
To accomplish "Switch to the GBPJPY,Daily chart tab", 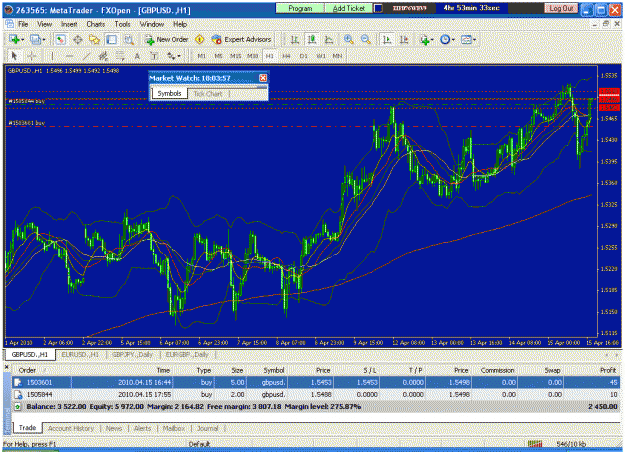I will [133, 354].
